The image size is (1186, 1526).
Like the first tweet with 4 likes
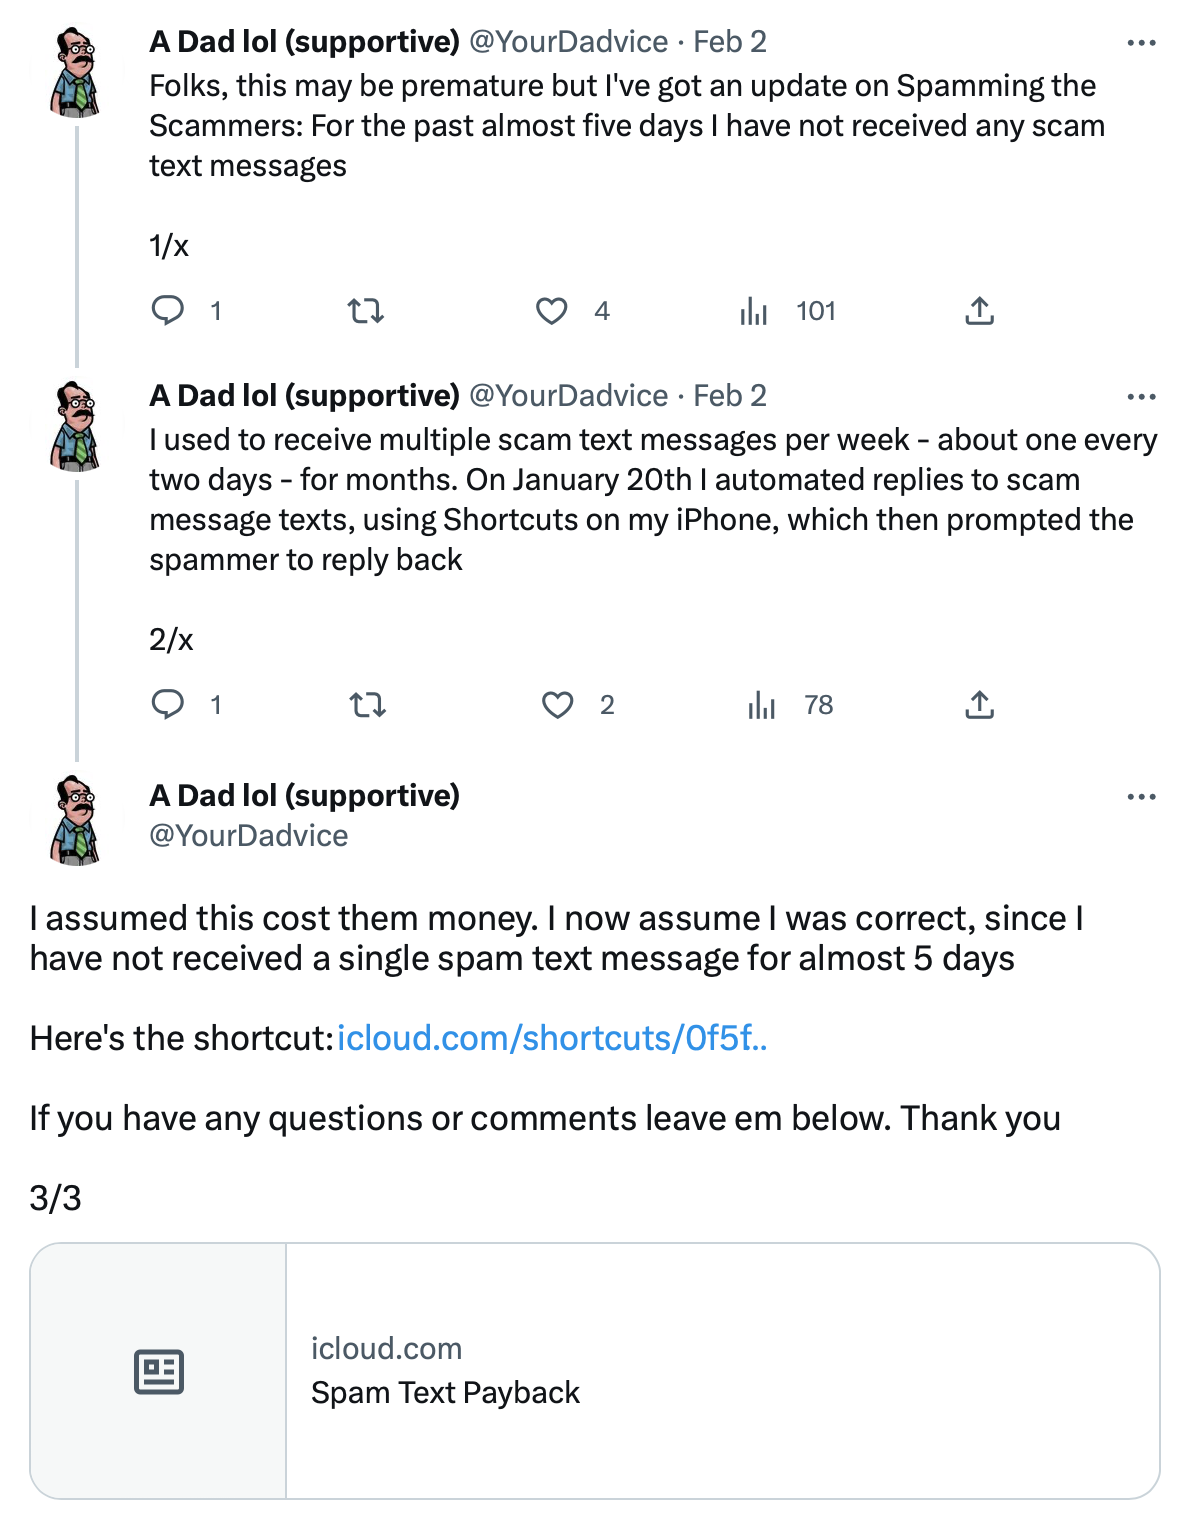coord(552,311)
